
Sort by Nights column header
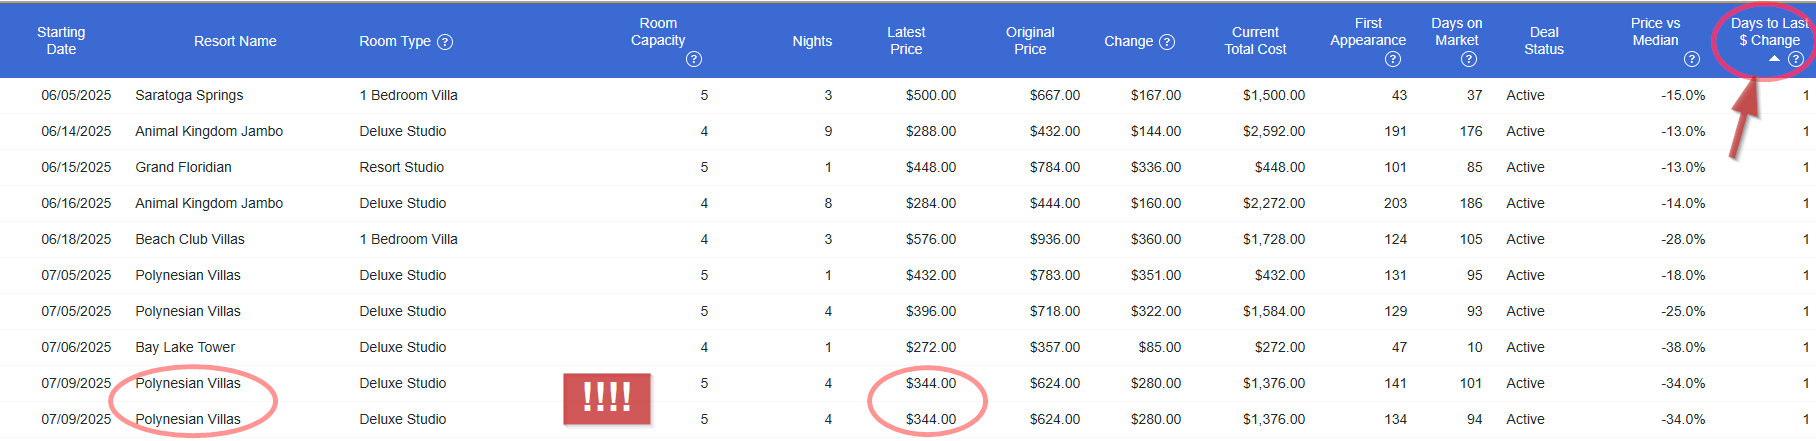(812, 41)
